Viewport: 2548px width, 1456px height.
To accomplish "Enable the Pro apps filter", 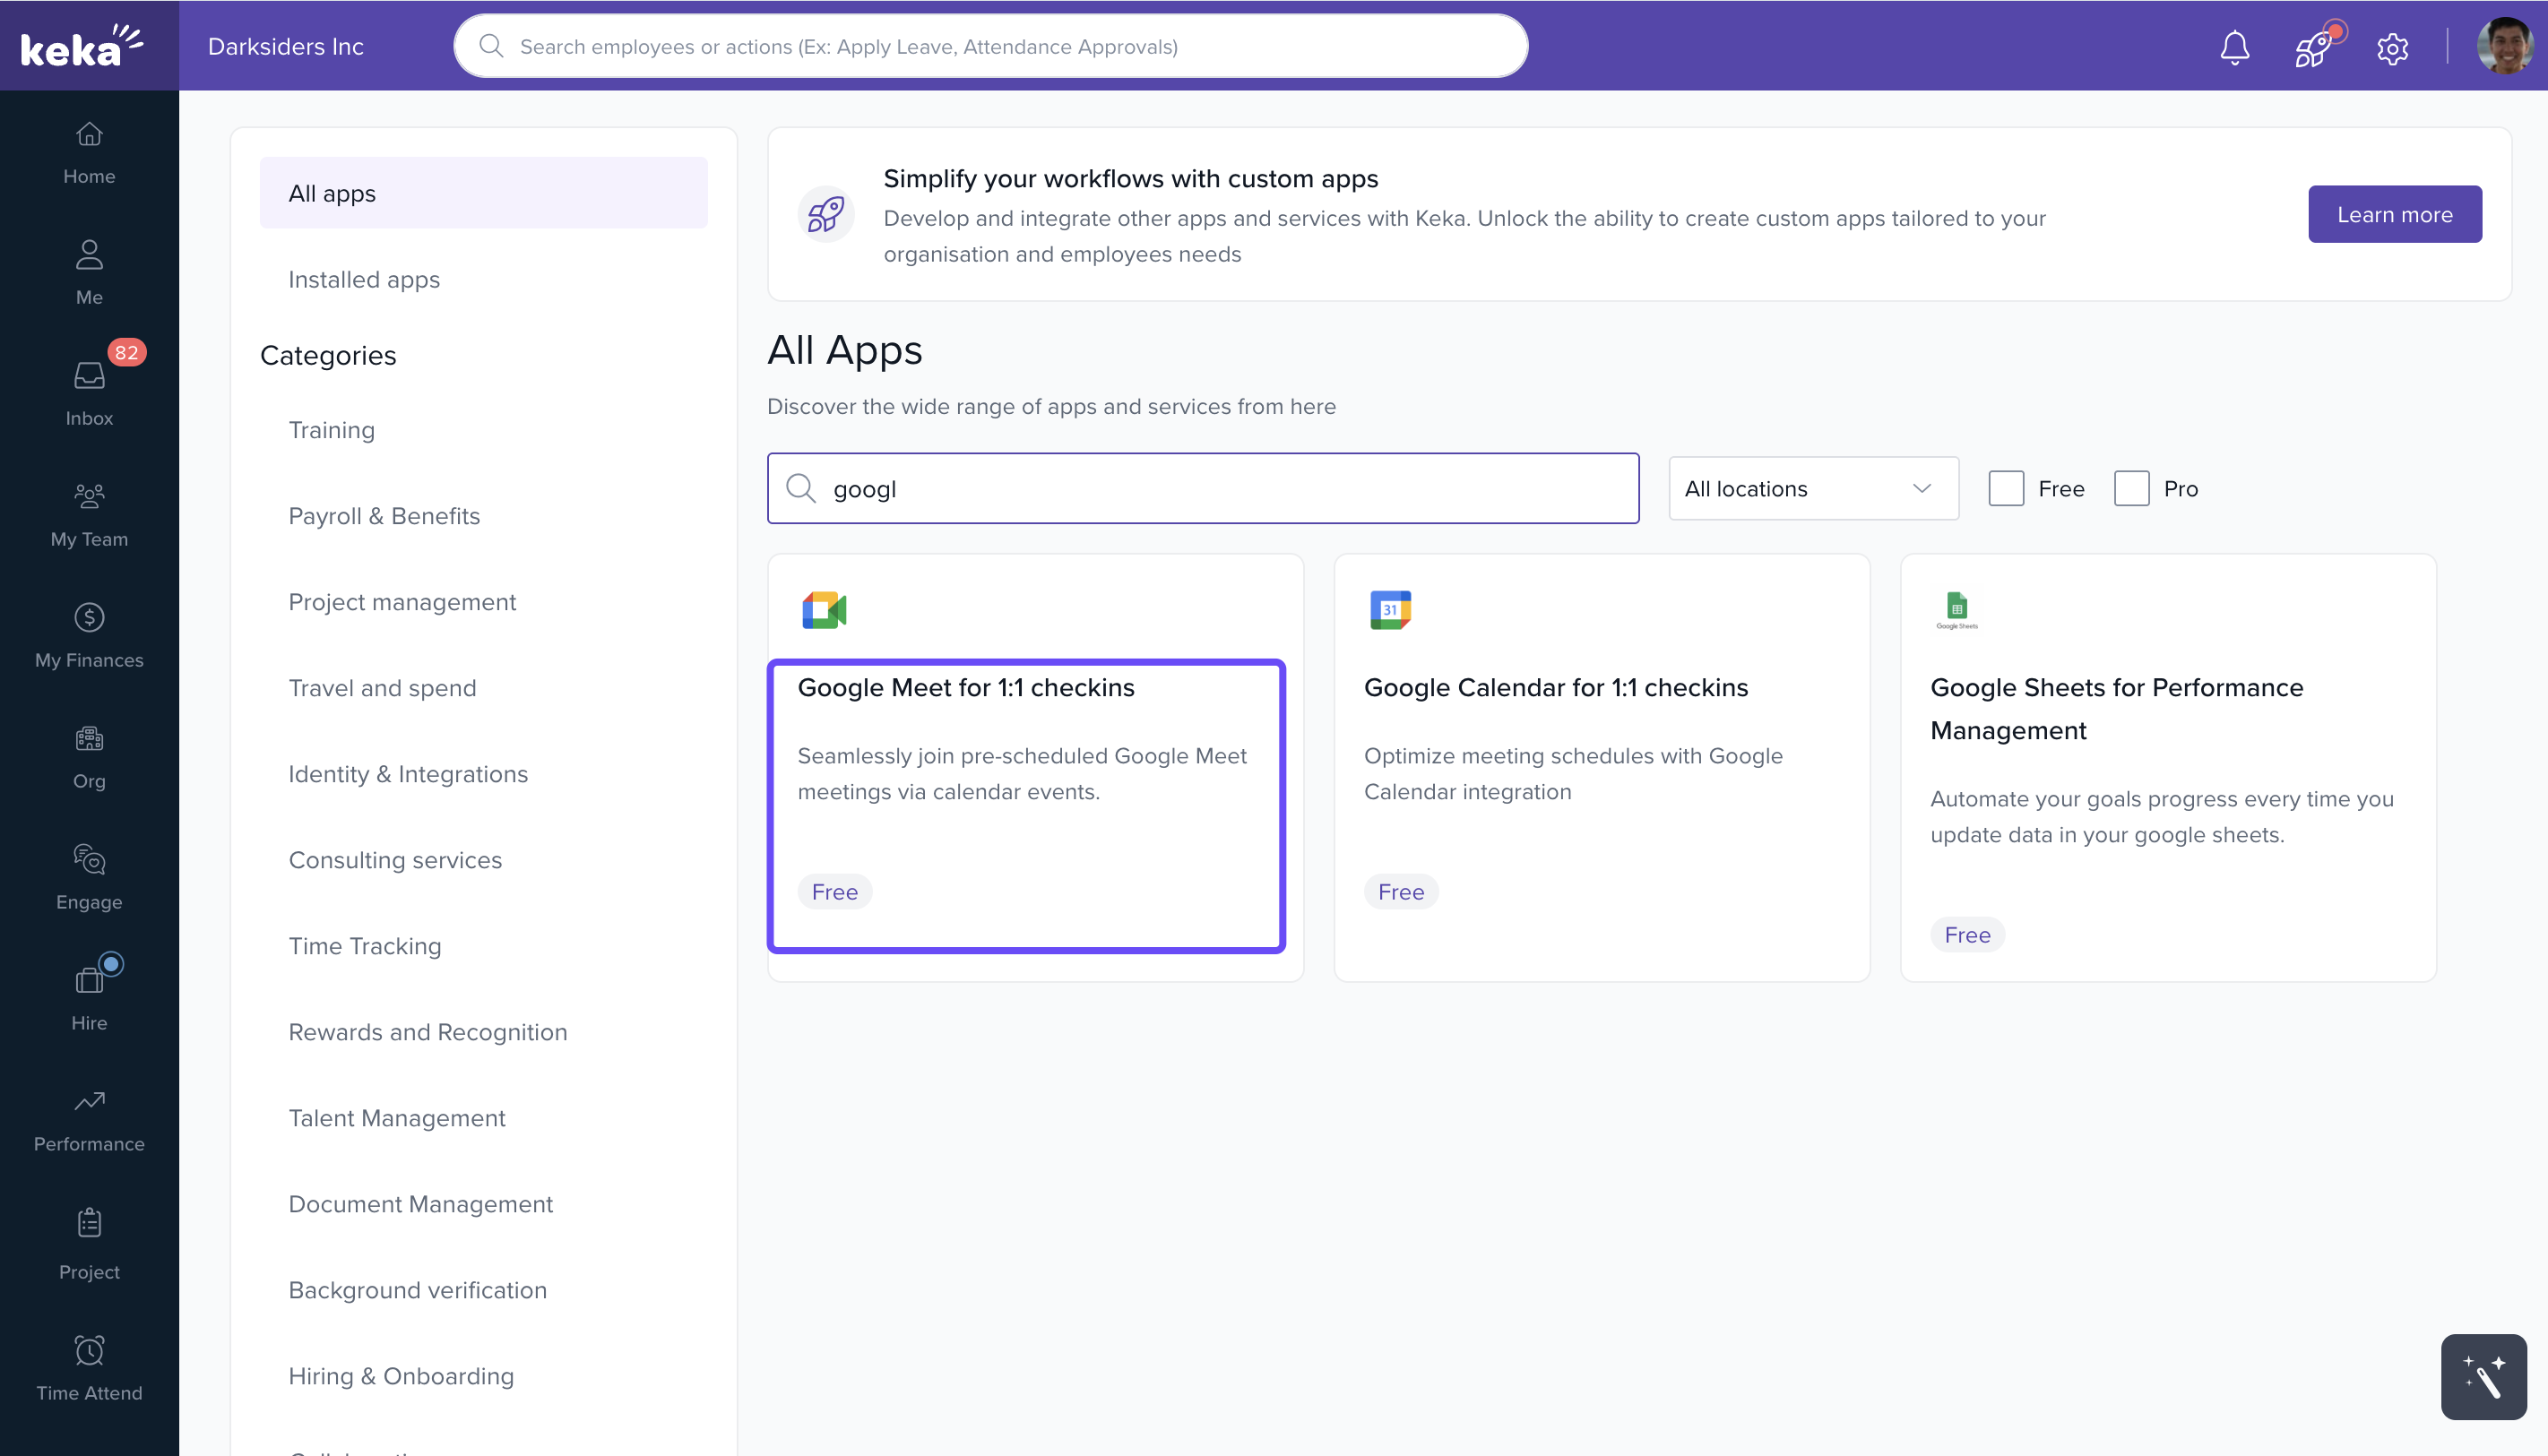I will click(x=2131, y=488).
